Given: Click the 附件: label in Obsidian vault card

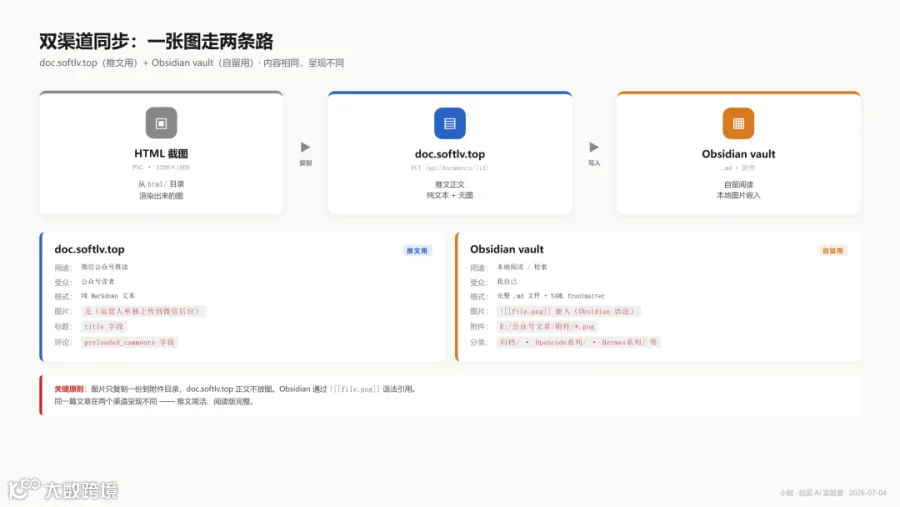Looking at the screenshot, I should coord(478,327).
